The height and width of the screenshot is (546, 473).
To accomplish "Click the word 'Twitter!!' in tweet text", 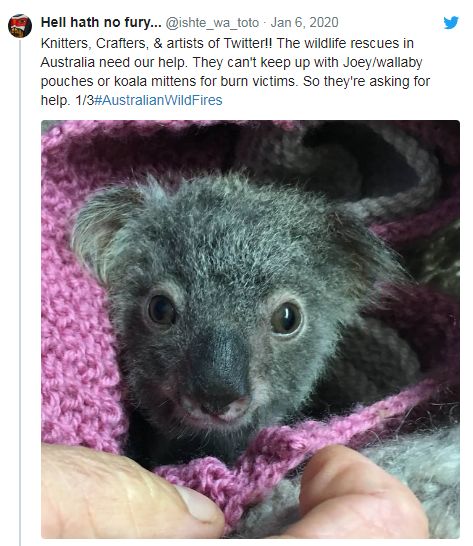I will point(248,44).
